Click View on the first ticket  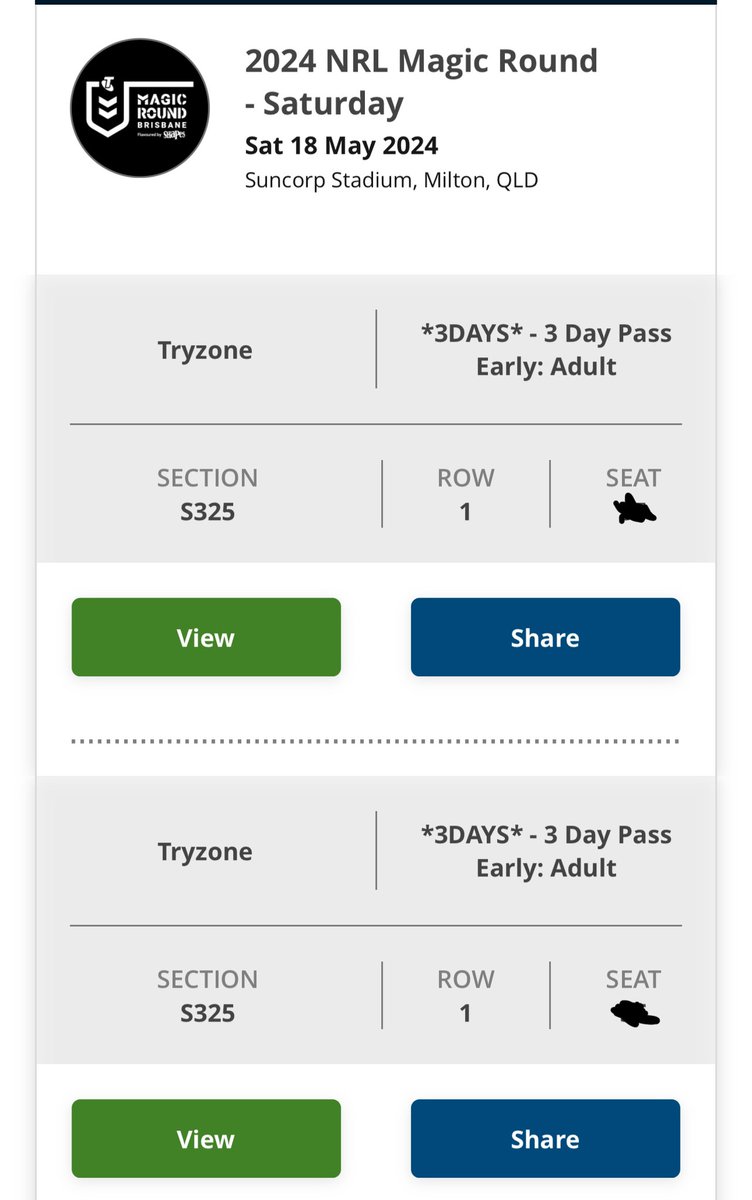click(206, 637)
